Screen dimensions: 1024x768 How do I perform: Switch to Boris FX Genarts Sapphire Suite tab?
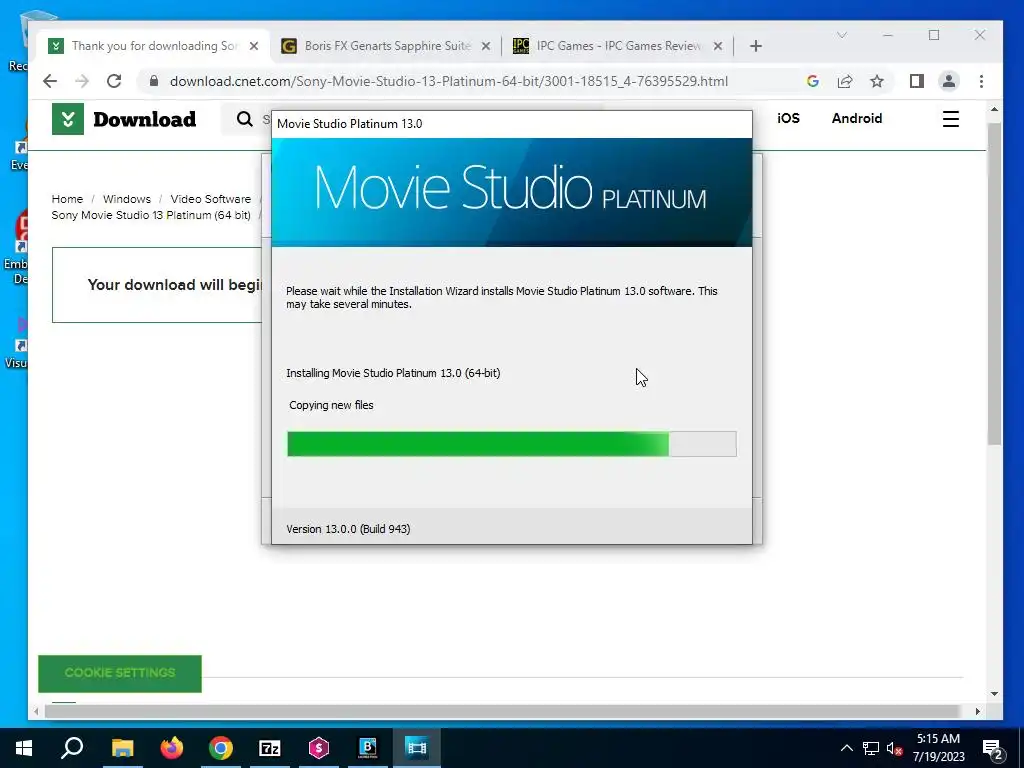[x=385, y=46]
